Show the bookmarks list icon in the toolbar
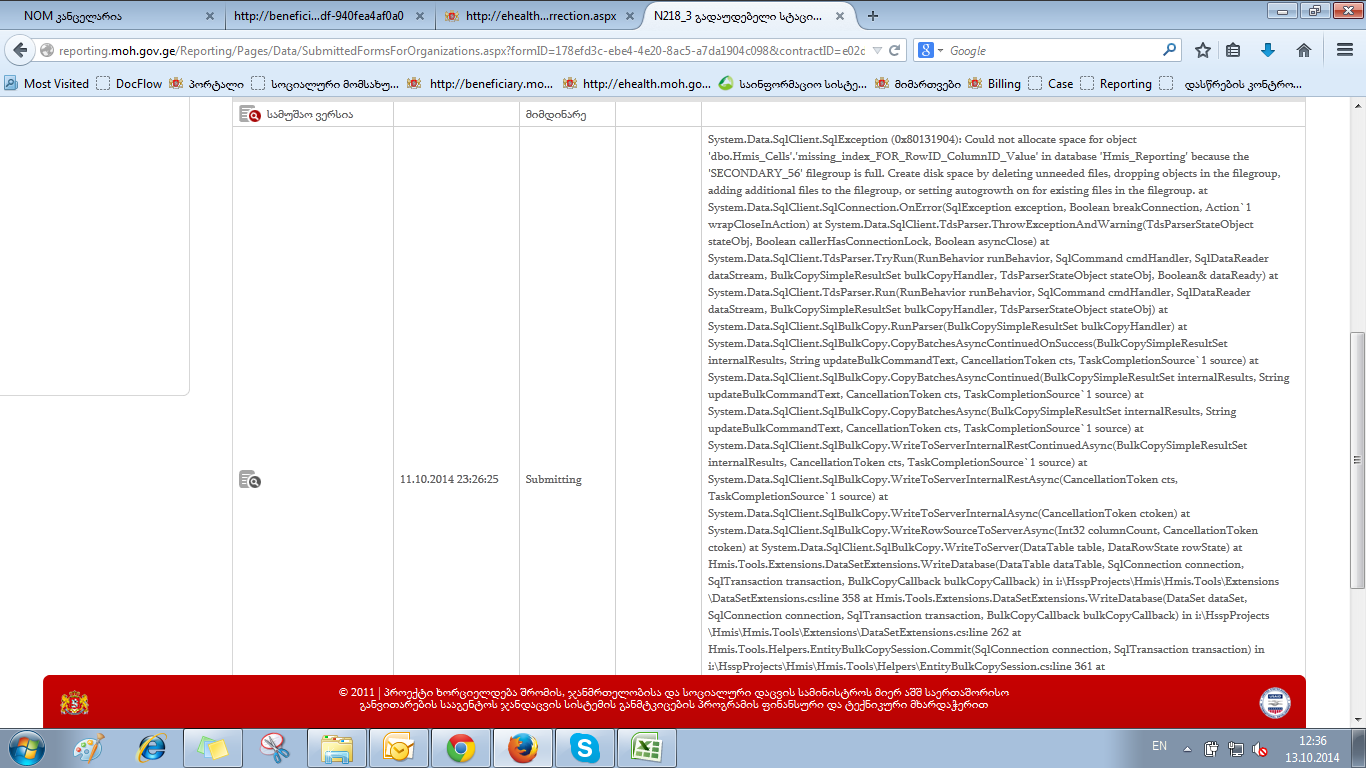Screen dimensions: 1366x768 [x=1234, y=50]
